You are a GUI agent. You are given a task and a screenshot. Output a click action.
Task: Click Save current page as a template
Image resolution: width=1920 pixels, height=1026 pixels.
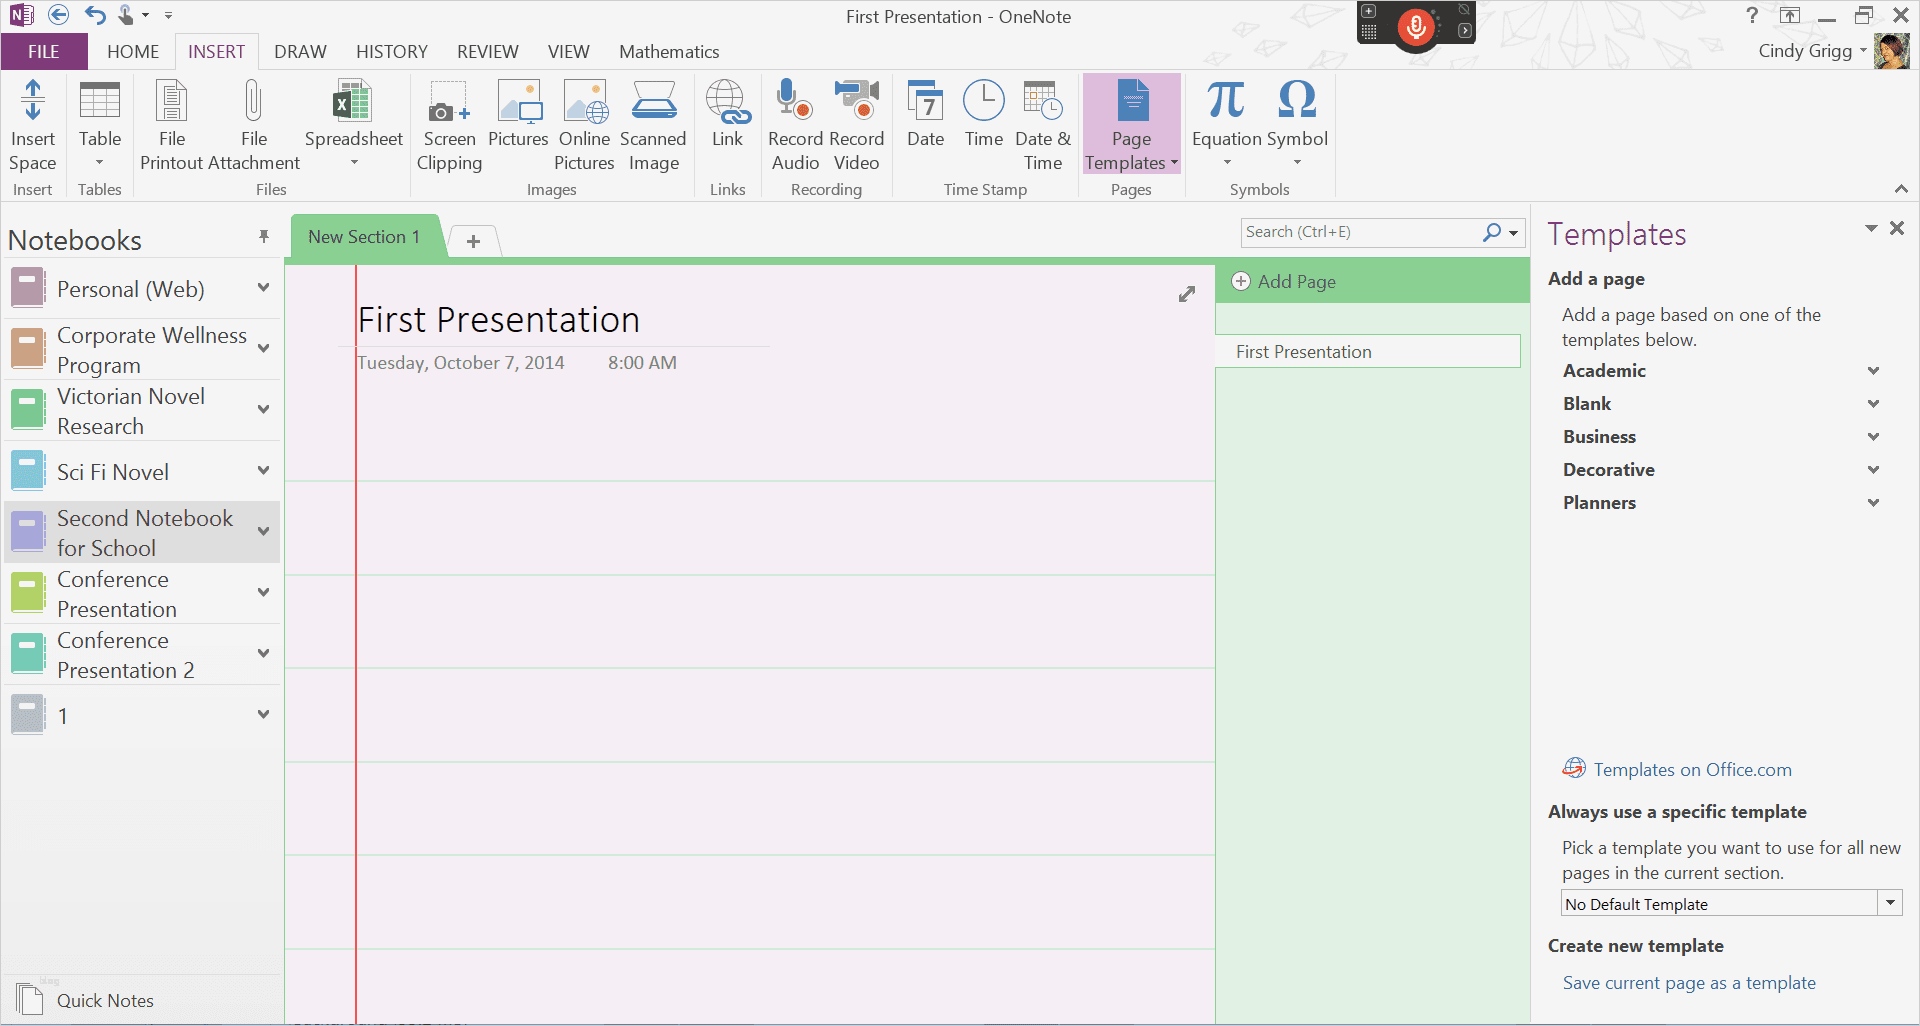[1689, 983]
